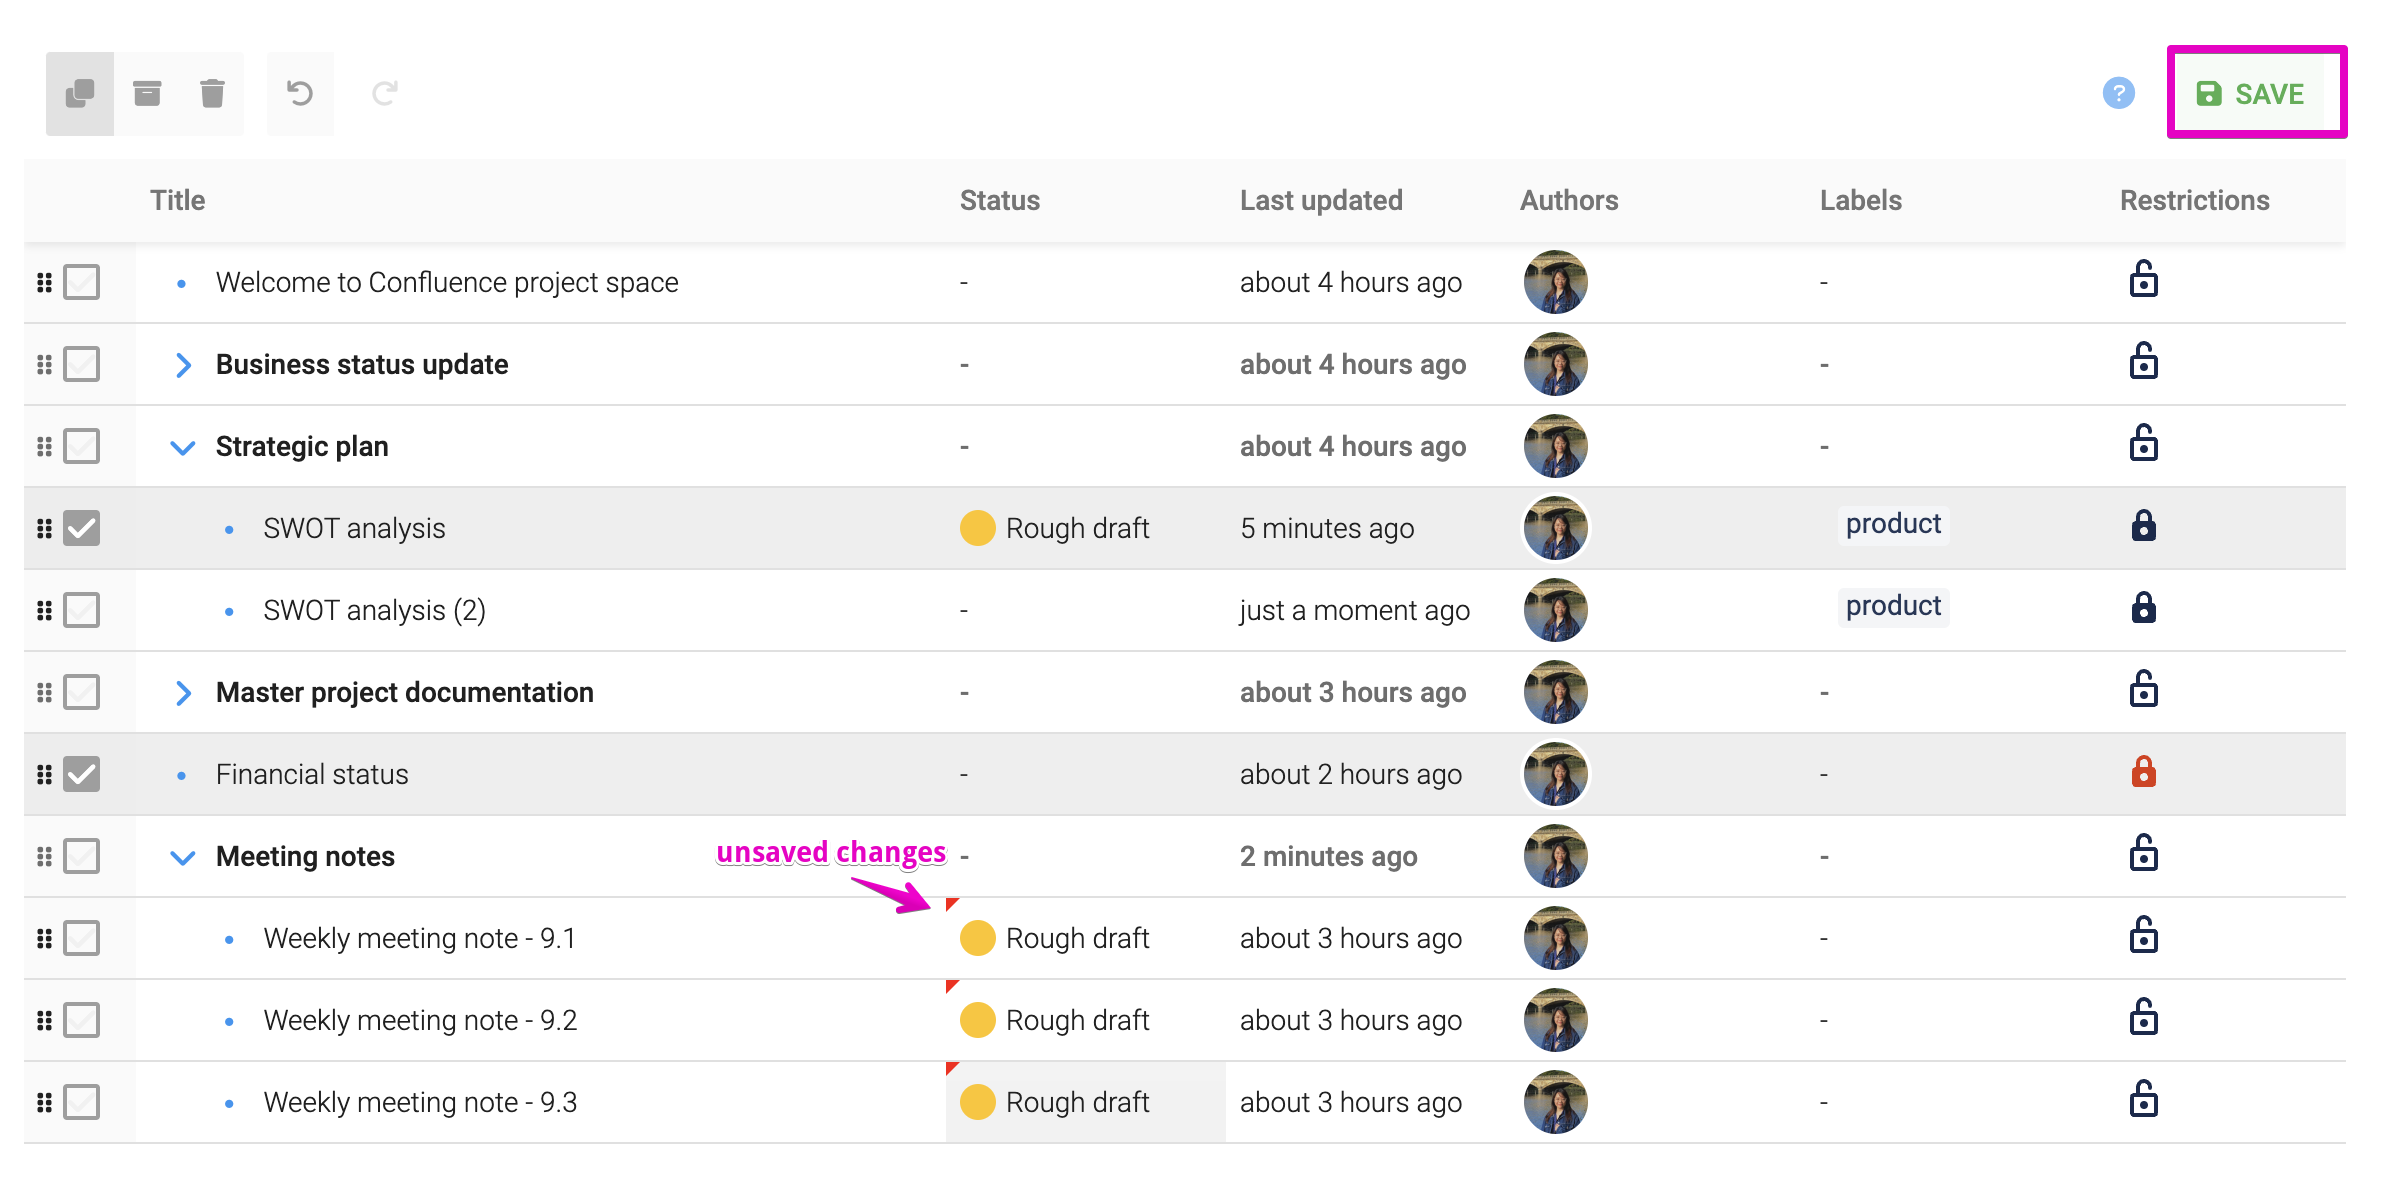Screen dimensions: 2392x1178
Task: Click the Status column header
Action: [999, 200]
